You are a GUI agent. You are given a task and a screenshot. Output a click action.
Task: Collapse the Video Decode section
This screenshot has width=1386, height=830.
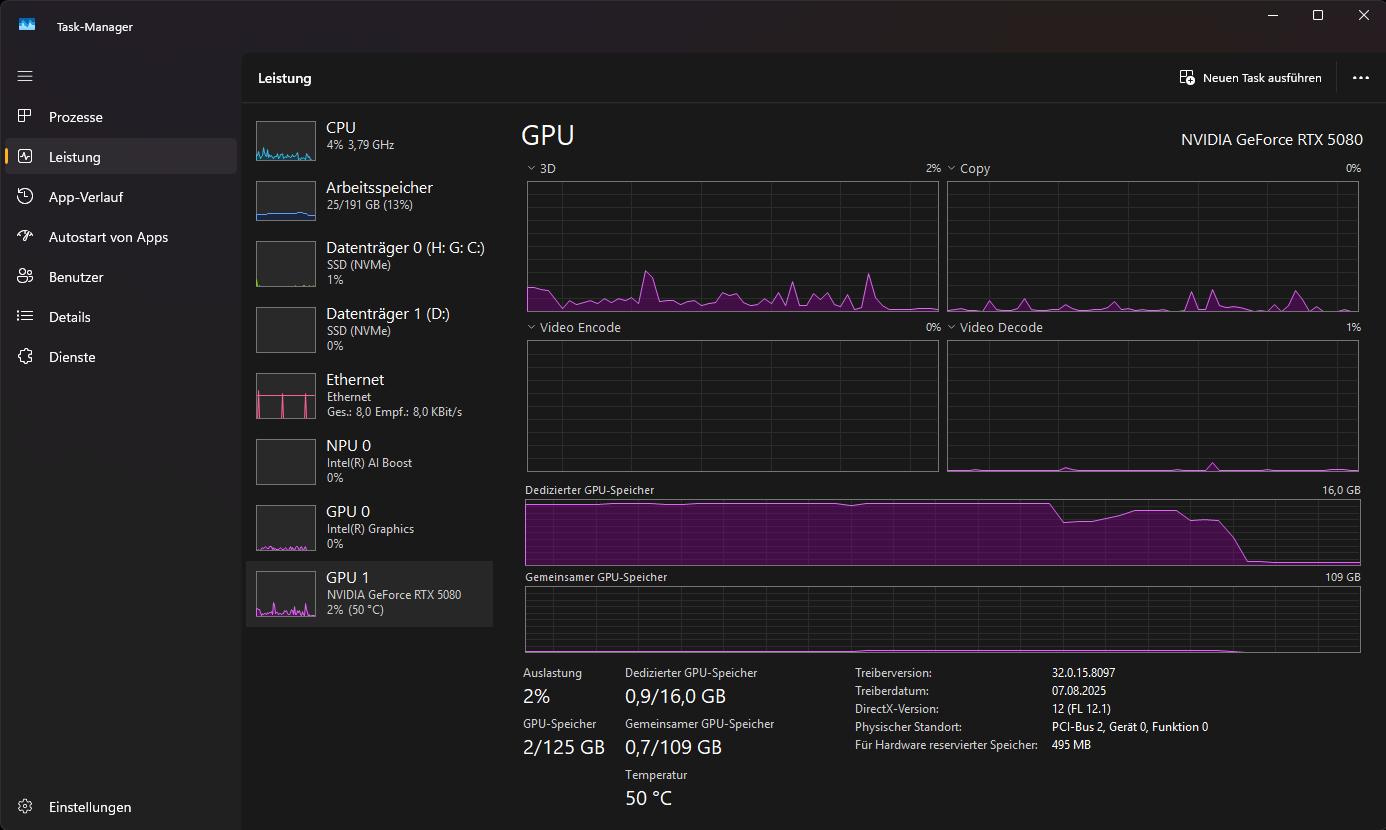[951, 327]
